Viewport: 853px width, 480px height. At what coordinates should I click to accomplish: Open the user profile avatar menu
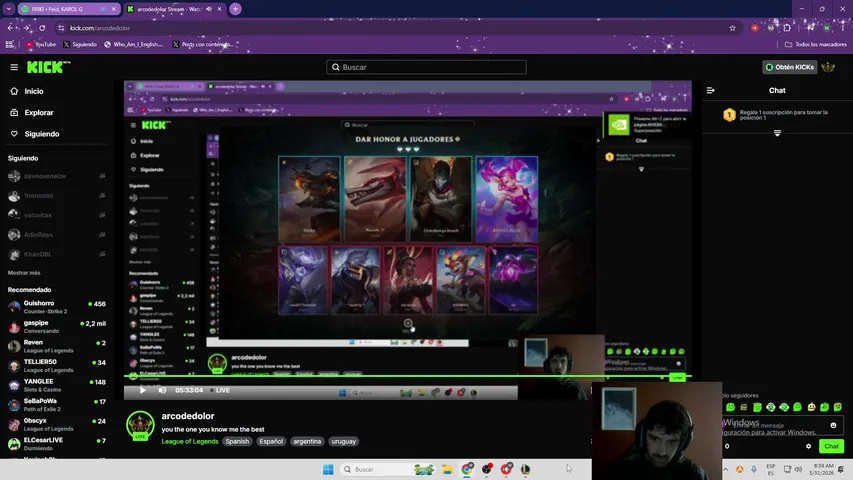pos(829,67)
